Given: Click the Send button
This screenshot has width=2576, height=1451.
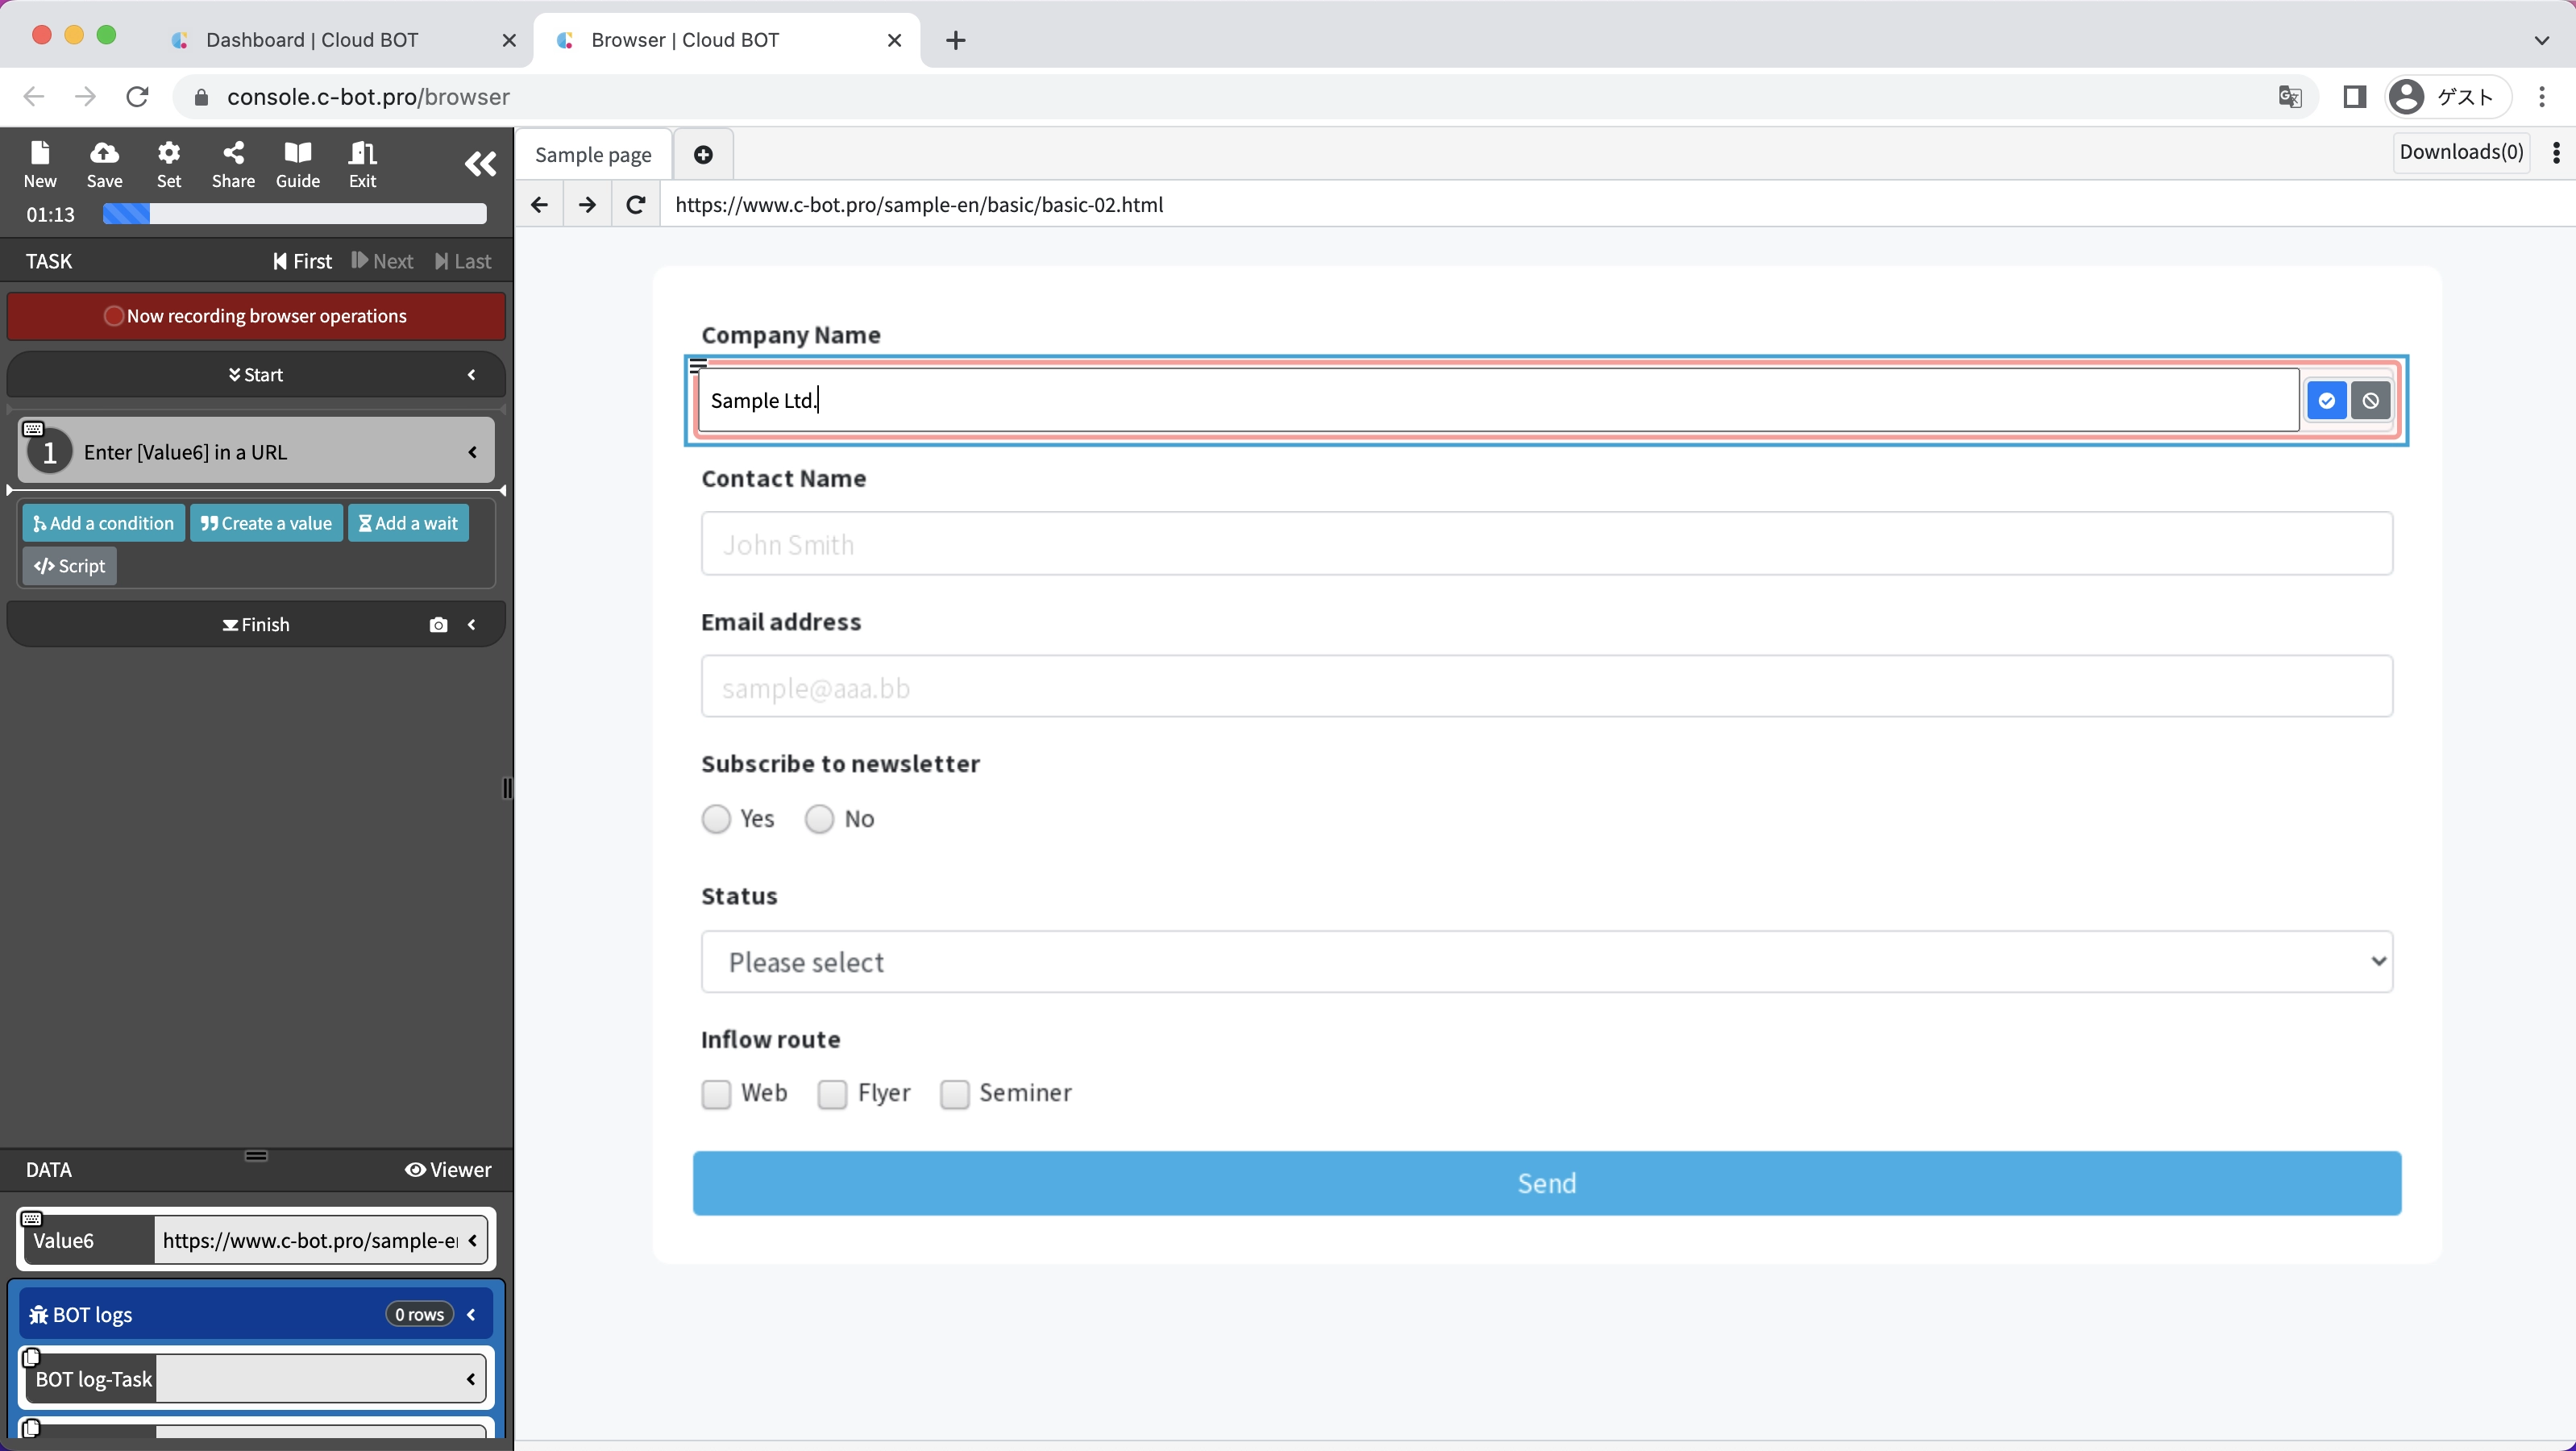Looking at the screenshot, I should [1546, 1183].
